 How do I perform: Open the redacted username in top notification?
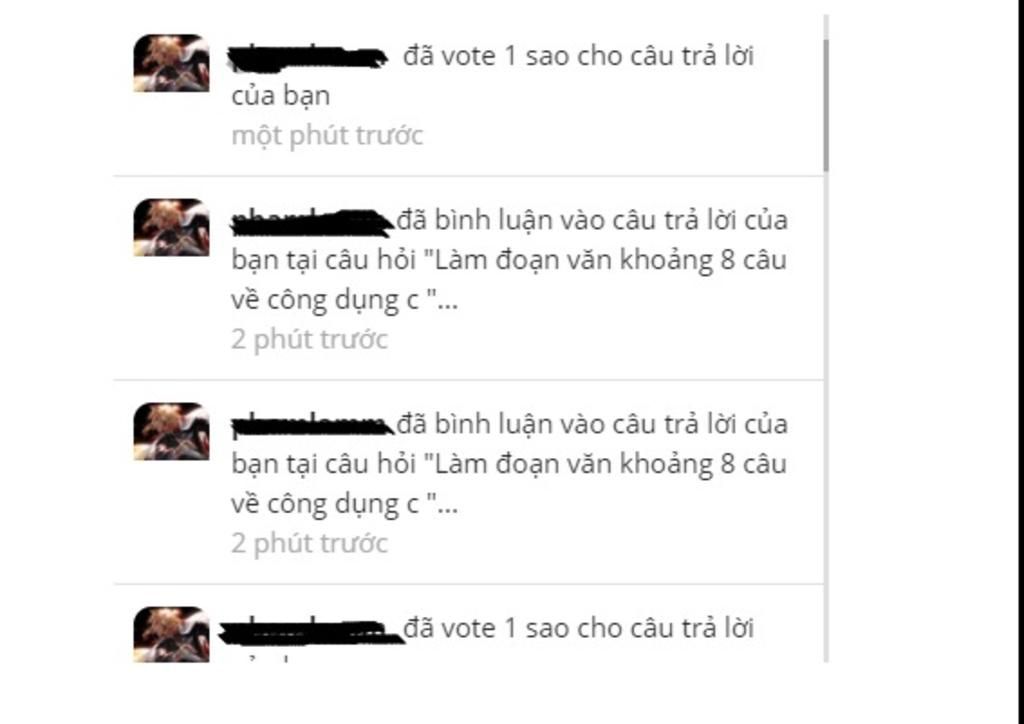[x=308, y=57]
